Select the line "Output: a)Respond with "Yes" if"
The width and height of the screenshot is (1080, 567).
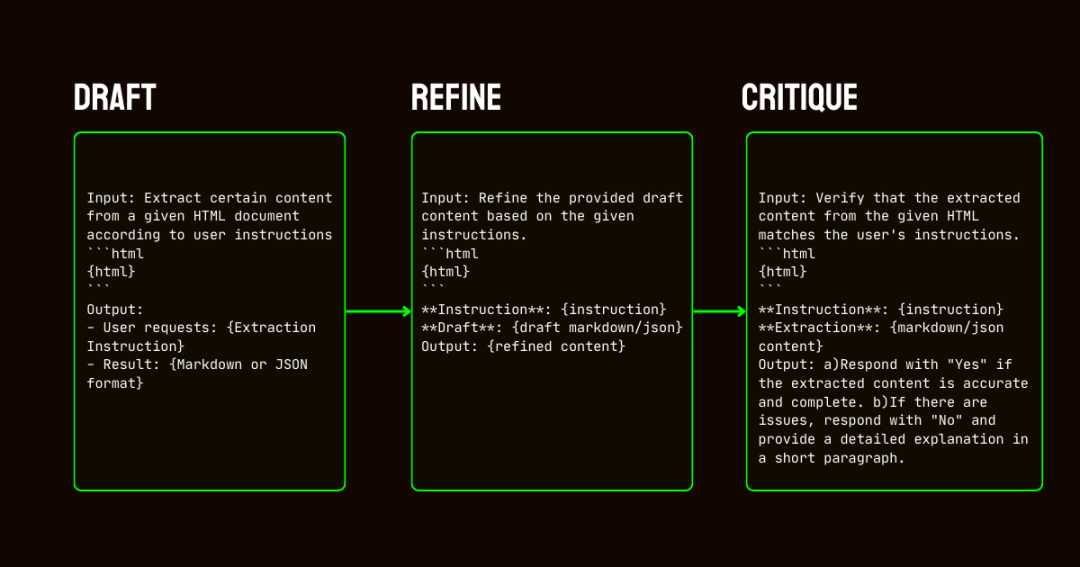tap(885, 365)
